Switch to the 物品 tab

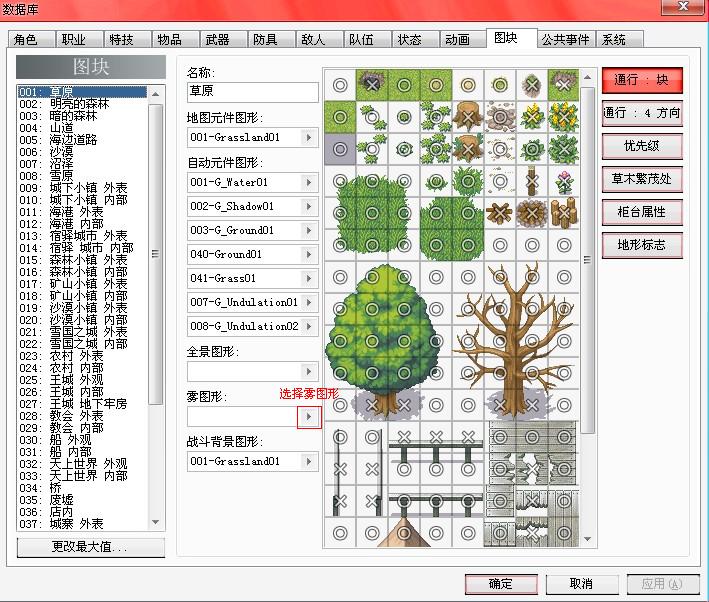[x=175, y=40]
